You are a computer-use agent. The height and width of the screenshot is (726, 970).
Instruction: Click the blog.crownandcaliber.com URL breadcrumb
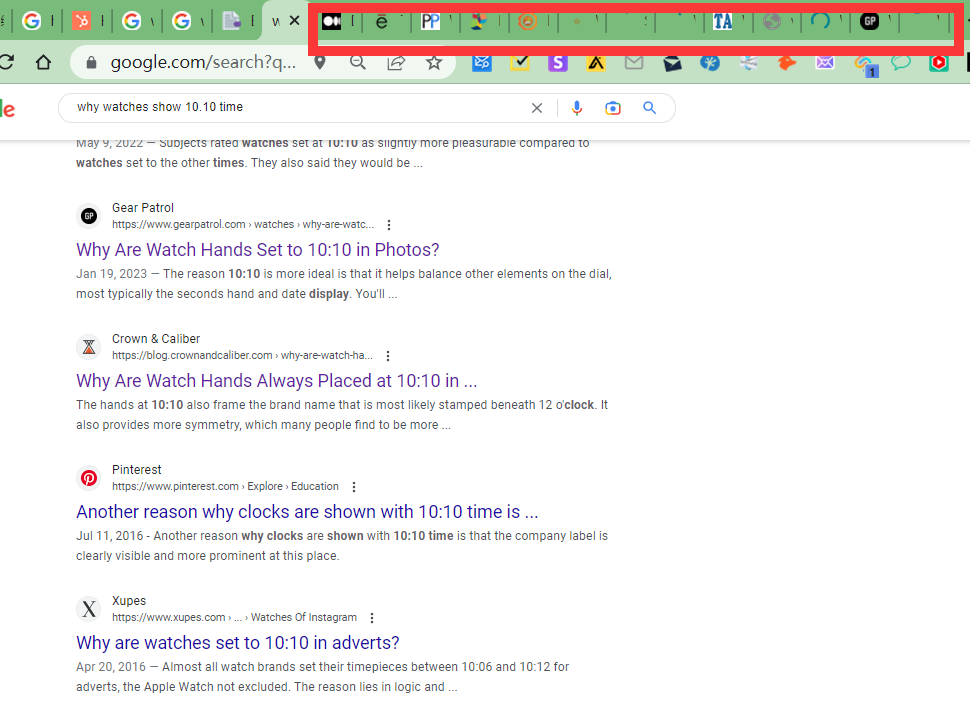(242, 356)
